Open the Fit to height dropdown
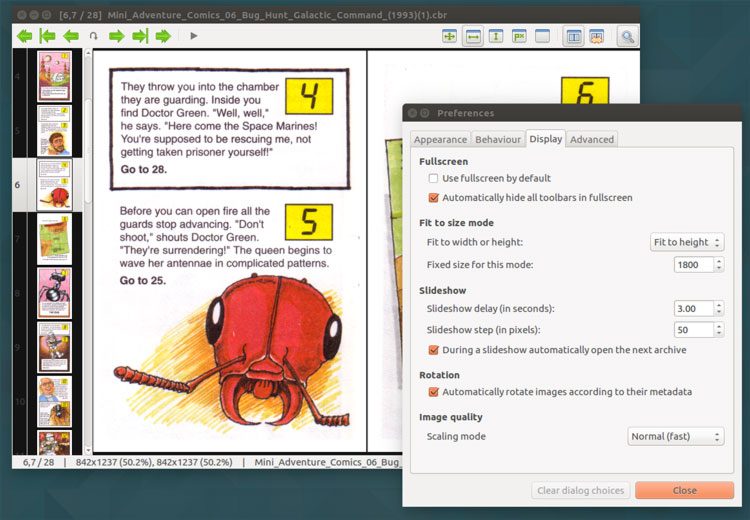Screen dimensions: 750x520 coord(687,242)
